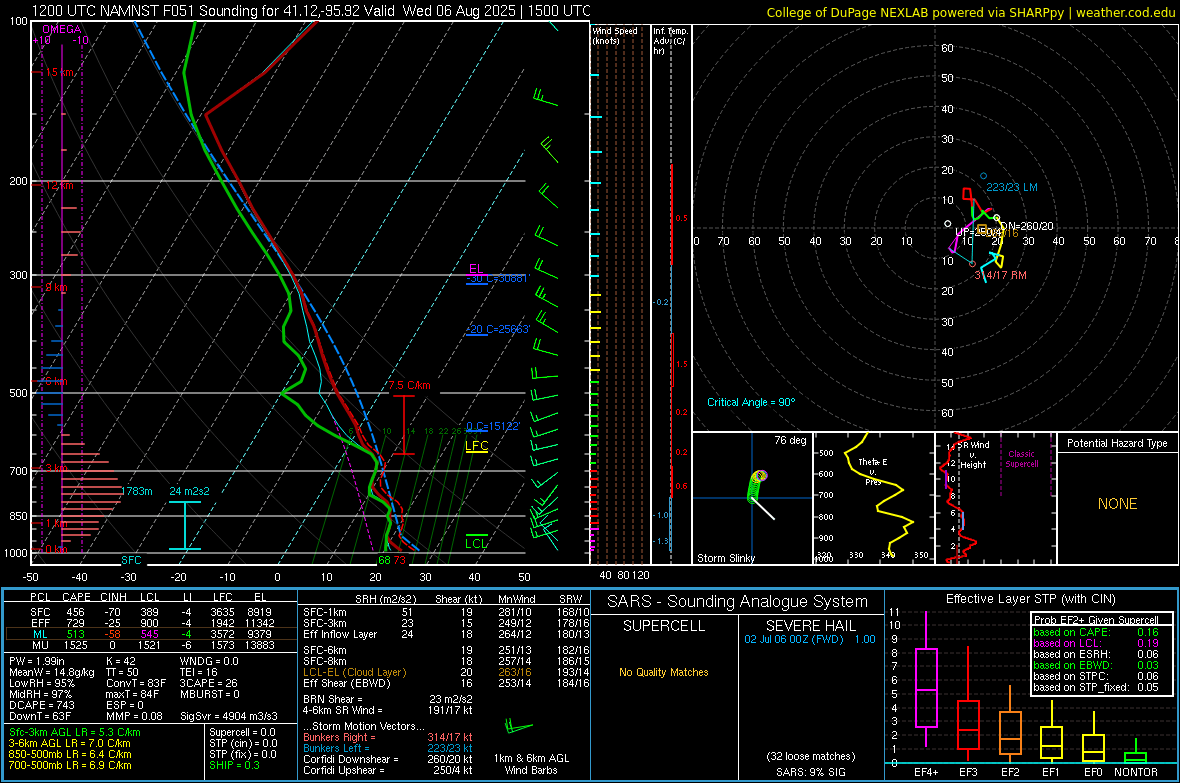The image size is (1180, 783).
Task: Click the 'Wind Speed (knots)' panel header
Action: tap(615, 35)
